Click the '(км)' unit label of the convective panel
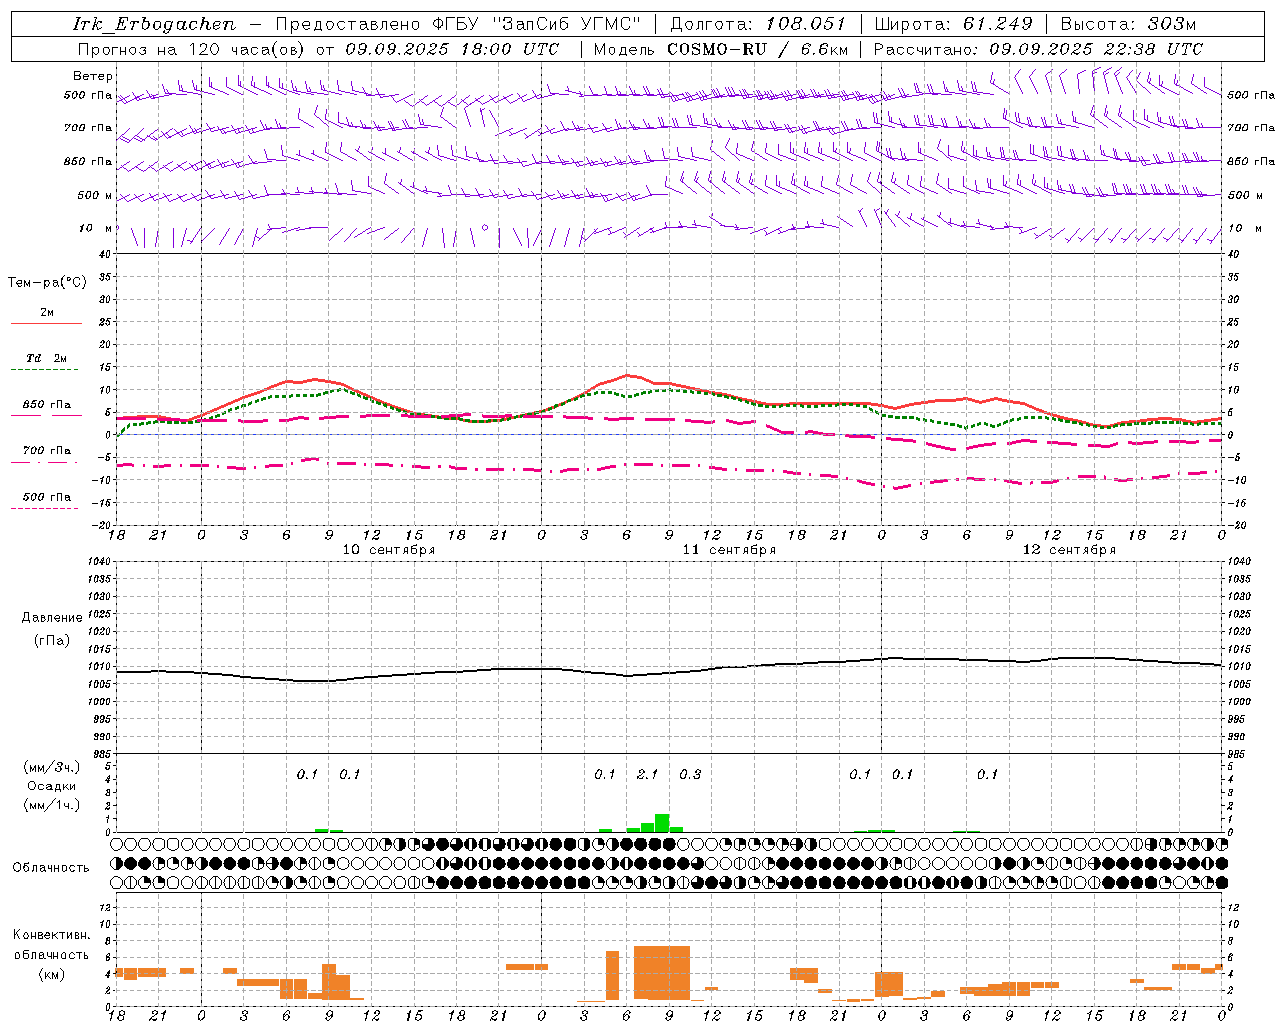Image resolution: width=1280 pixels, height=1024 pixels. click(x=51, y=974)
